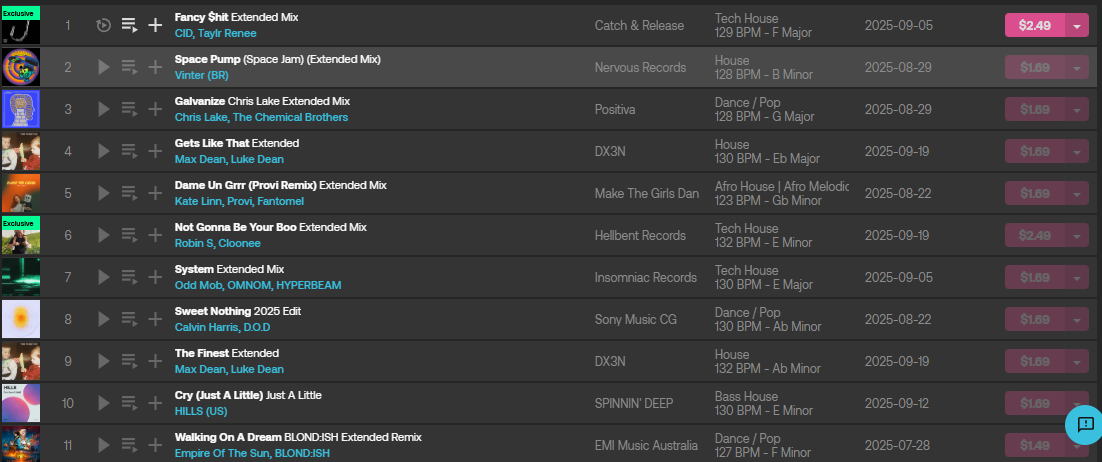This screenshot has height=462, width=1102.
Task: Expand price options for Fancy $hit
Action: 1077,25
